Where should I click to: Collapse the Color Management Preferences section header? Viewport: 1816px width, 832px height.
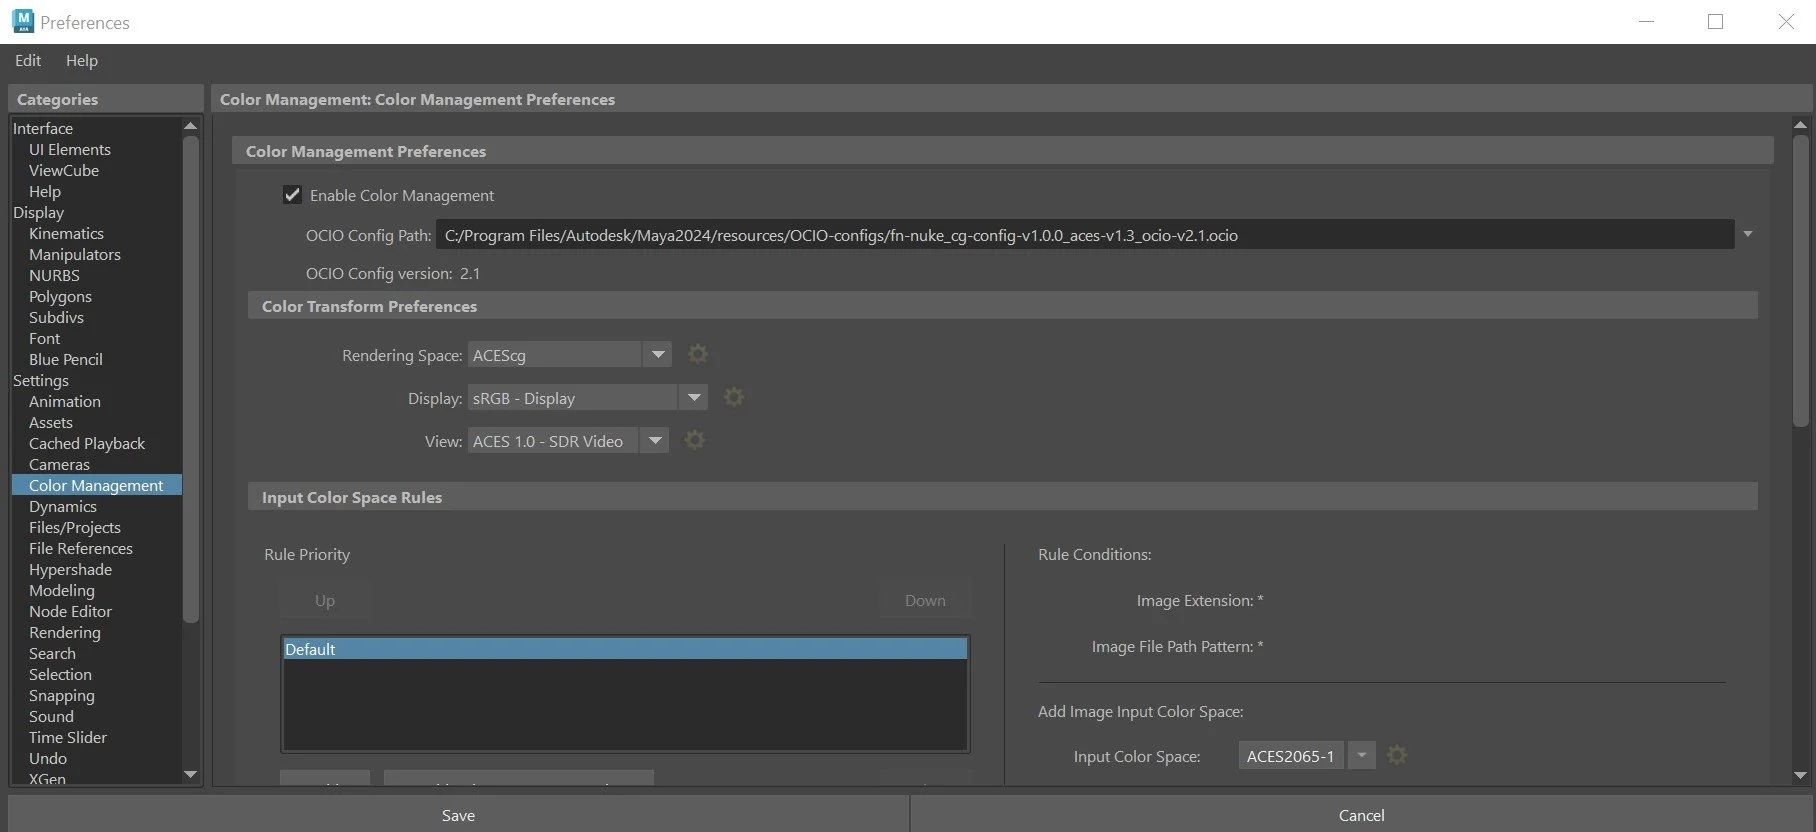pos(1003,151)
